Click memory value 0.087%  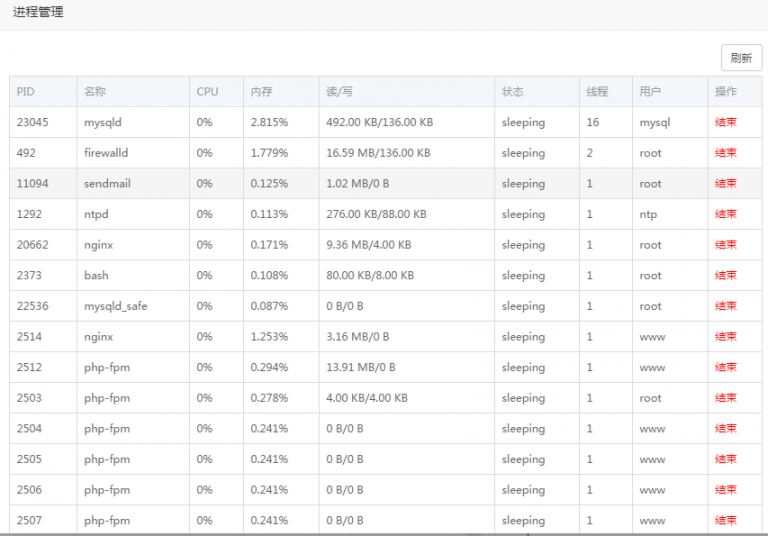point(269,306)
